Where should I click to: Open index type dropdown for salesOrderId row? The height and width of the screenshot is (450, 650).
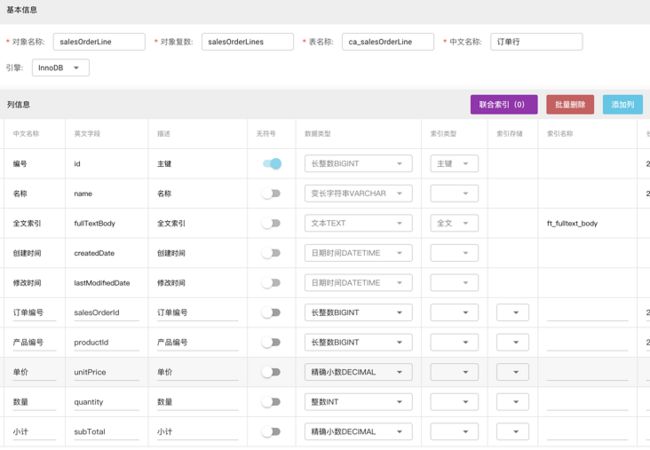(454, 313)
